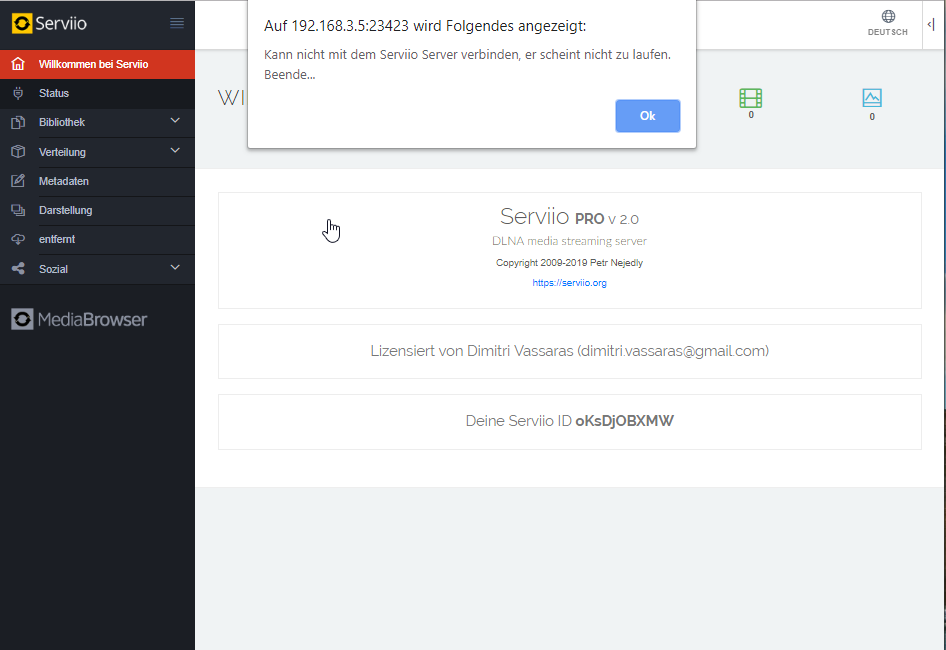Click the Darstellung presentation icon

17,210
